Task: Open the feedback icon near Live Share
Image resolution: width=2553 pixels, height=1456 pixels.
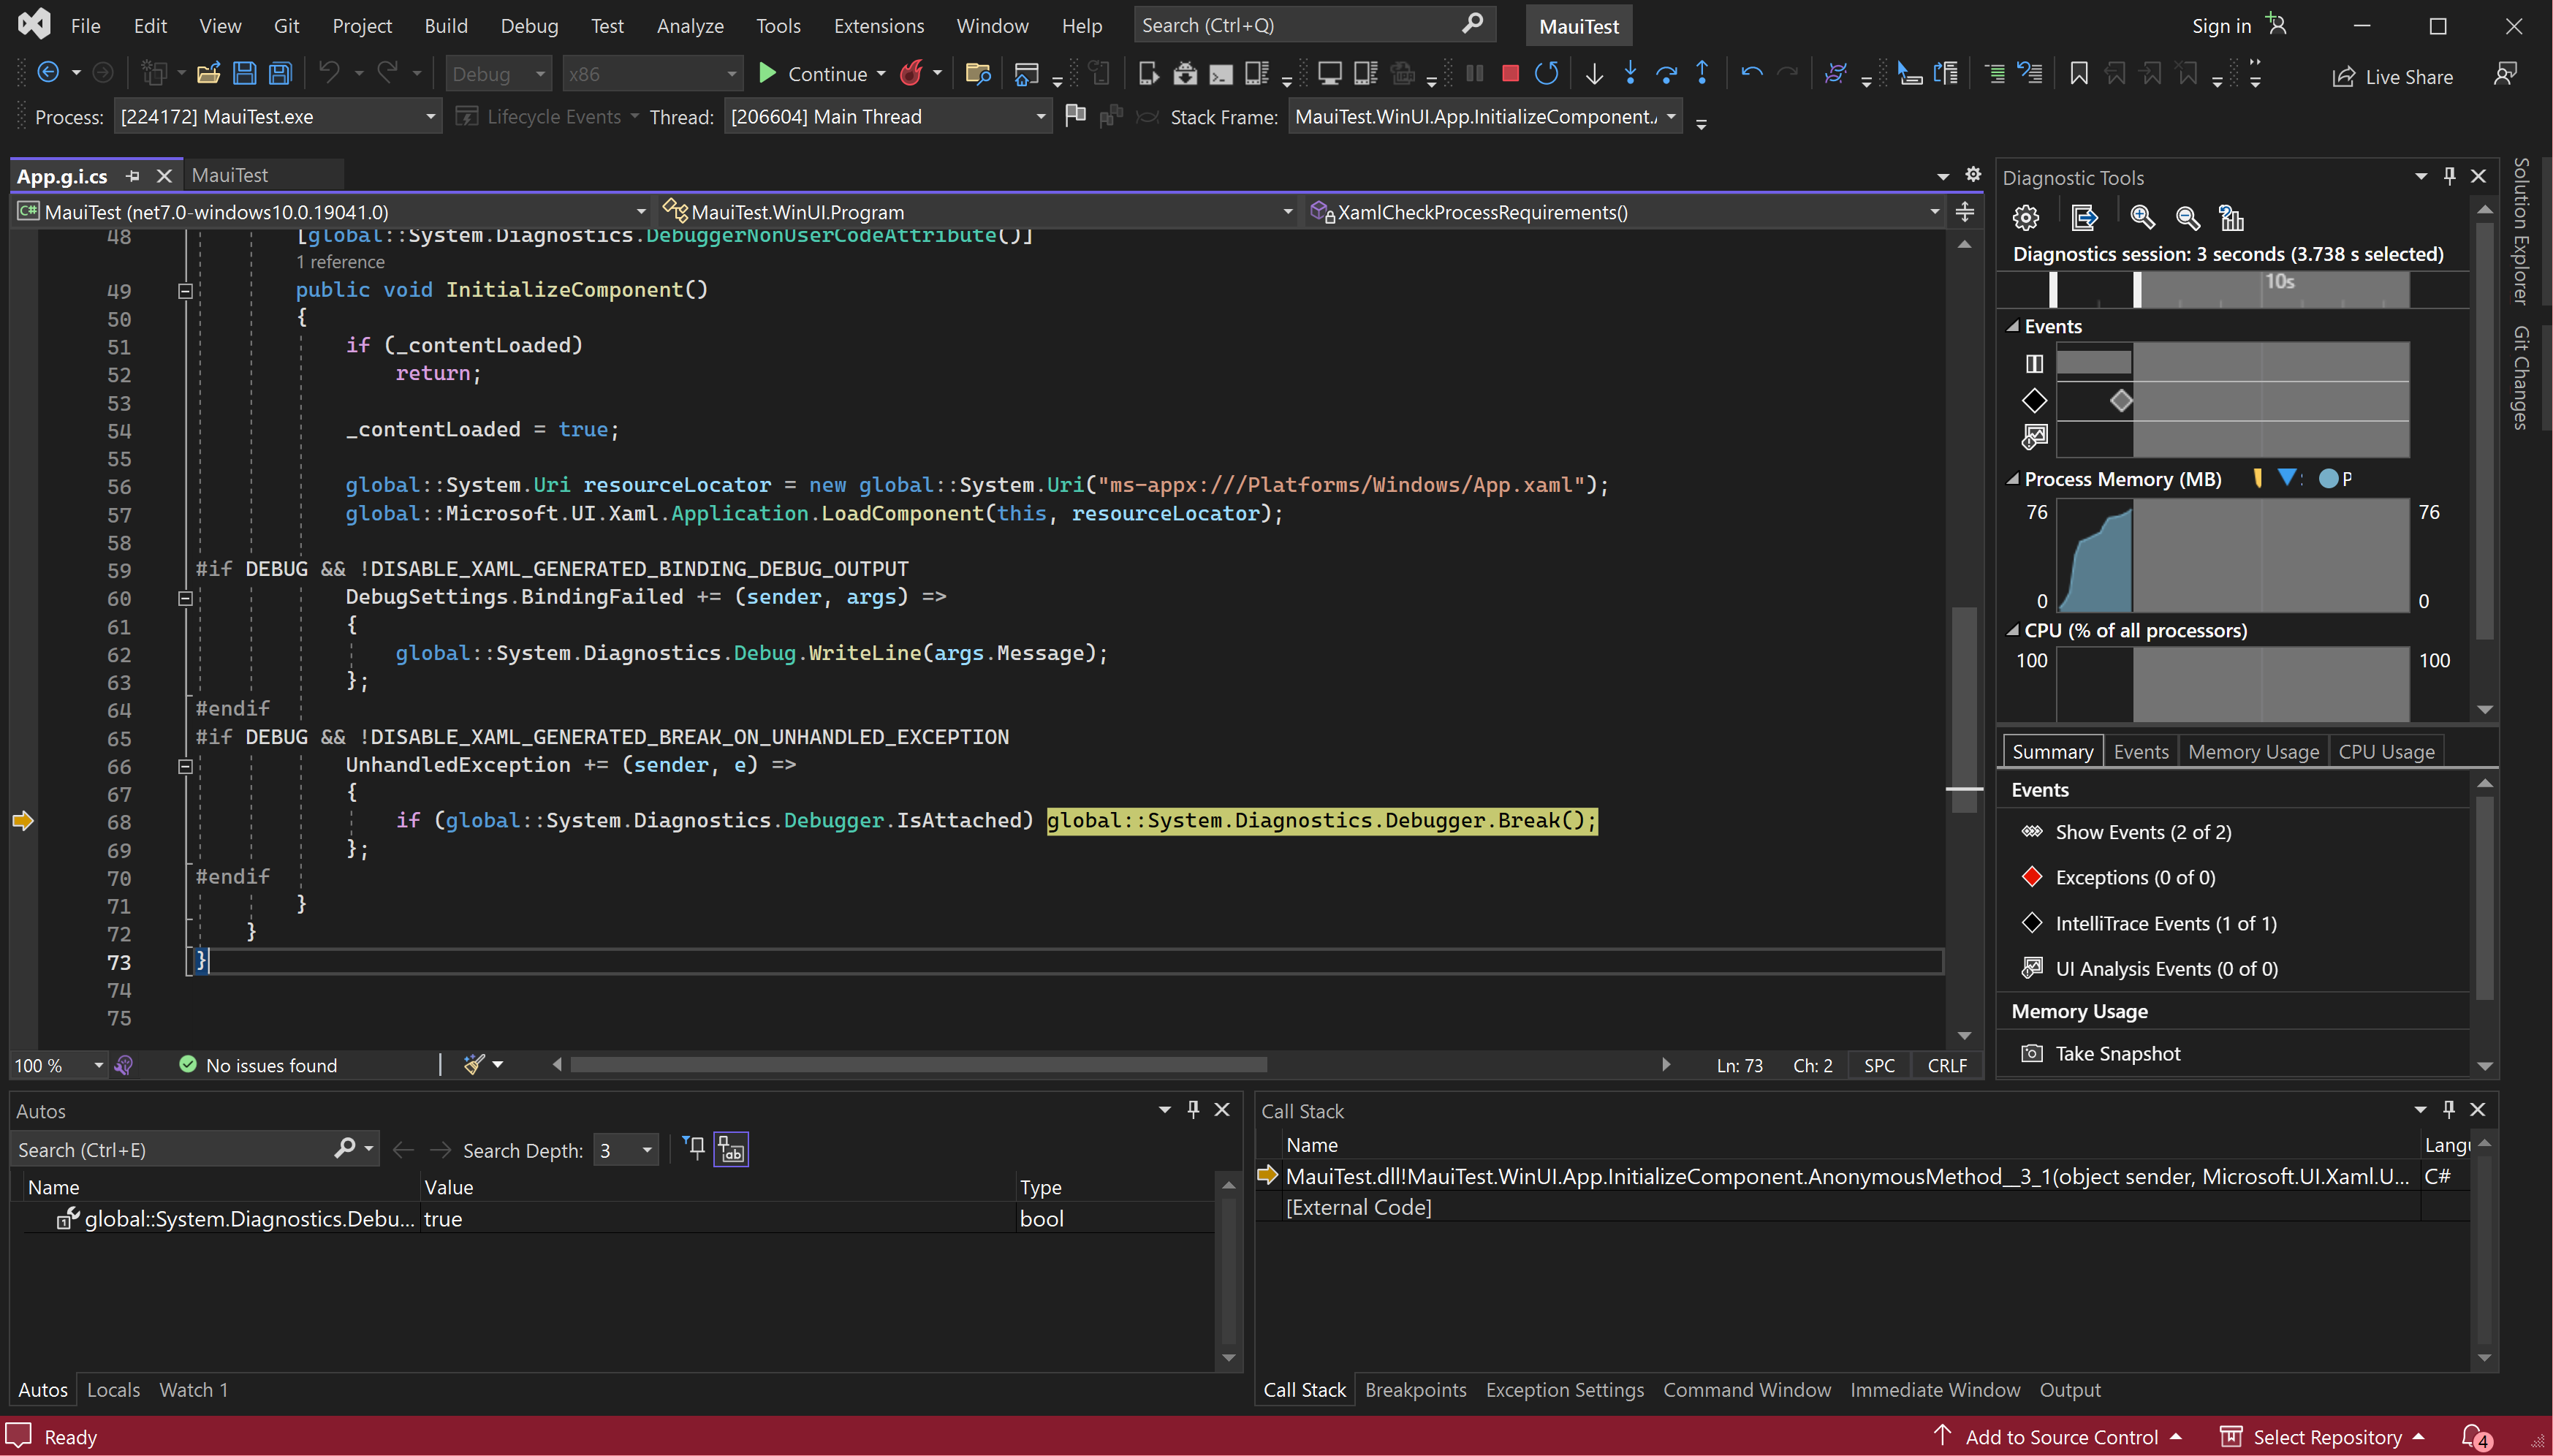Action: point(2504,75)
